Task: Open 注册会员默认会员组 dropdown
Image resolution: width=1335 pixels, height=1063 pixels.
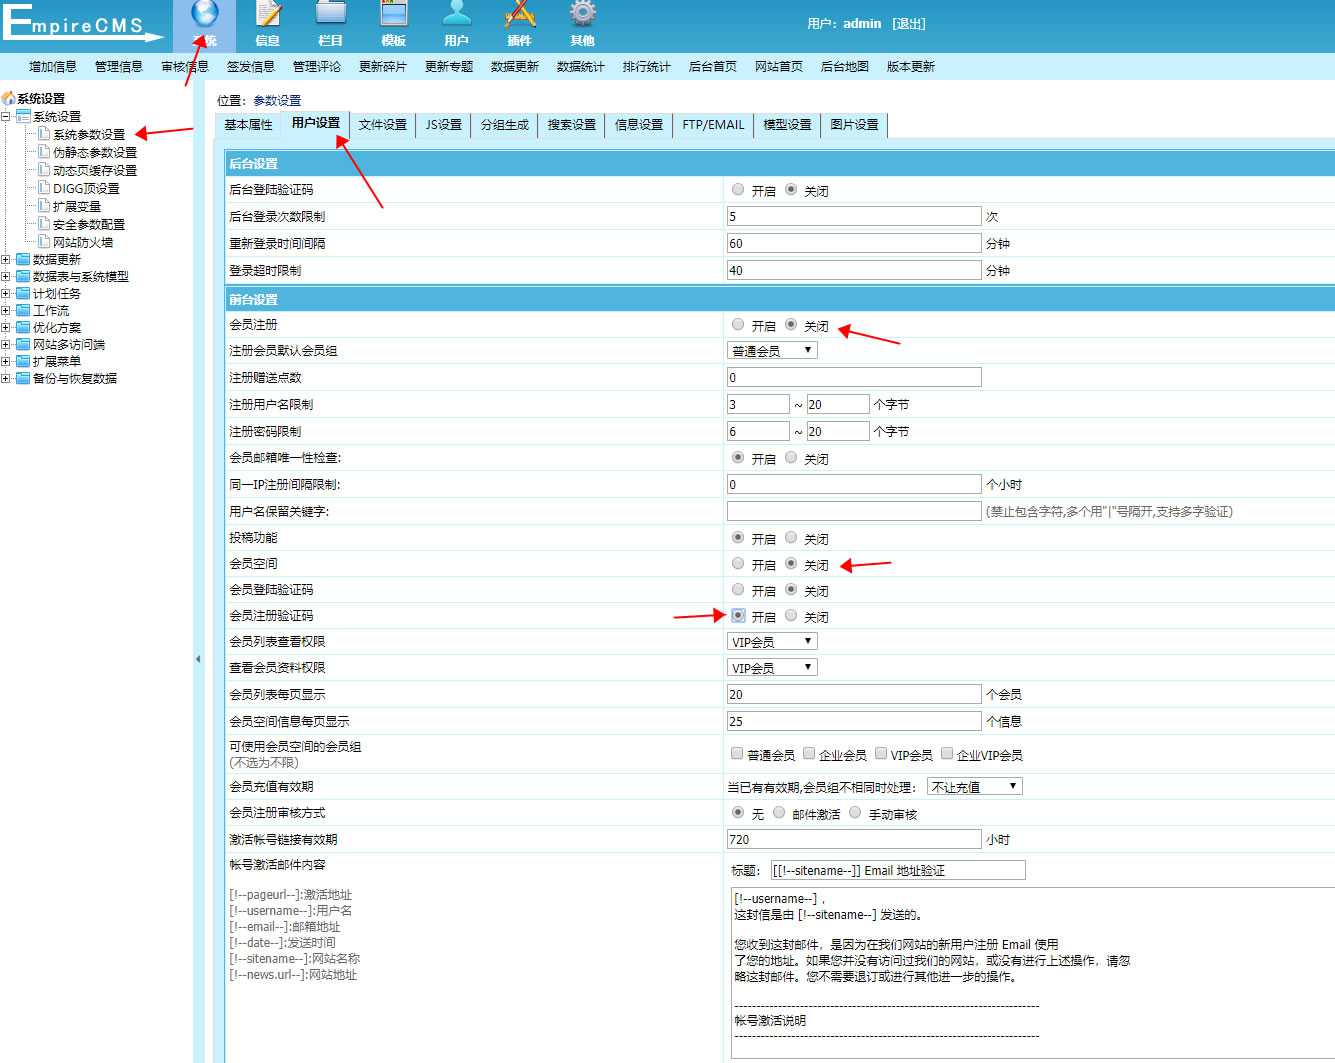Action: 772,350
